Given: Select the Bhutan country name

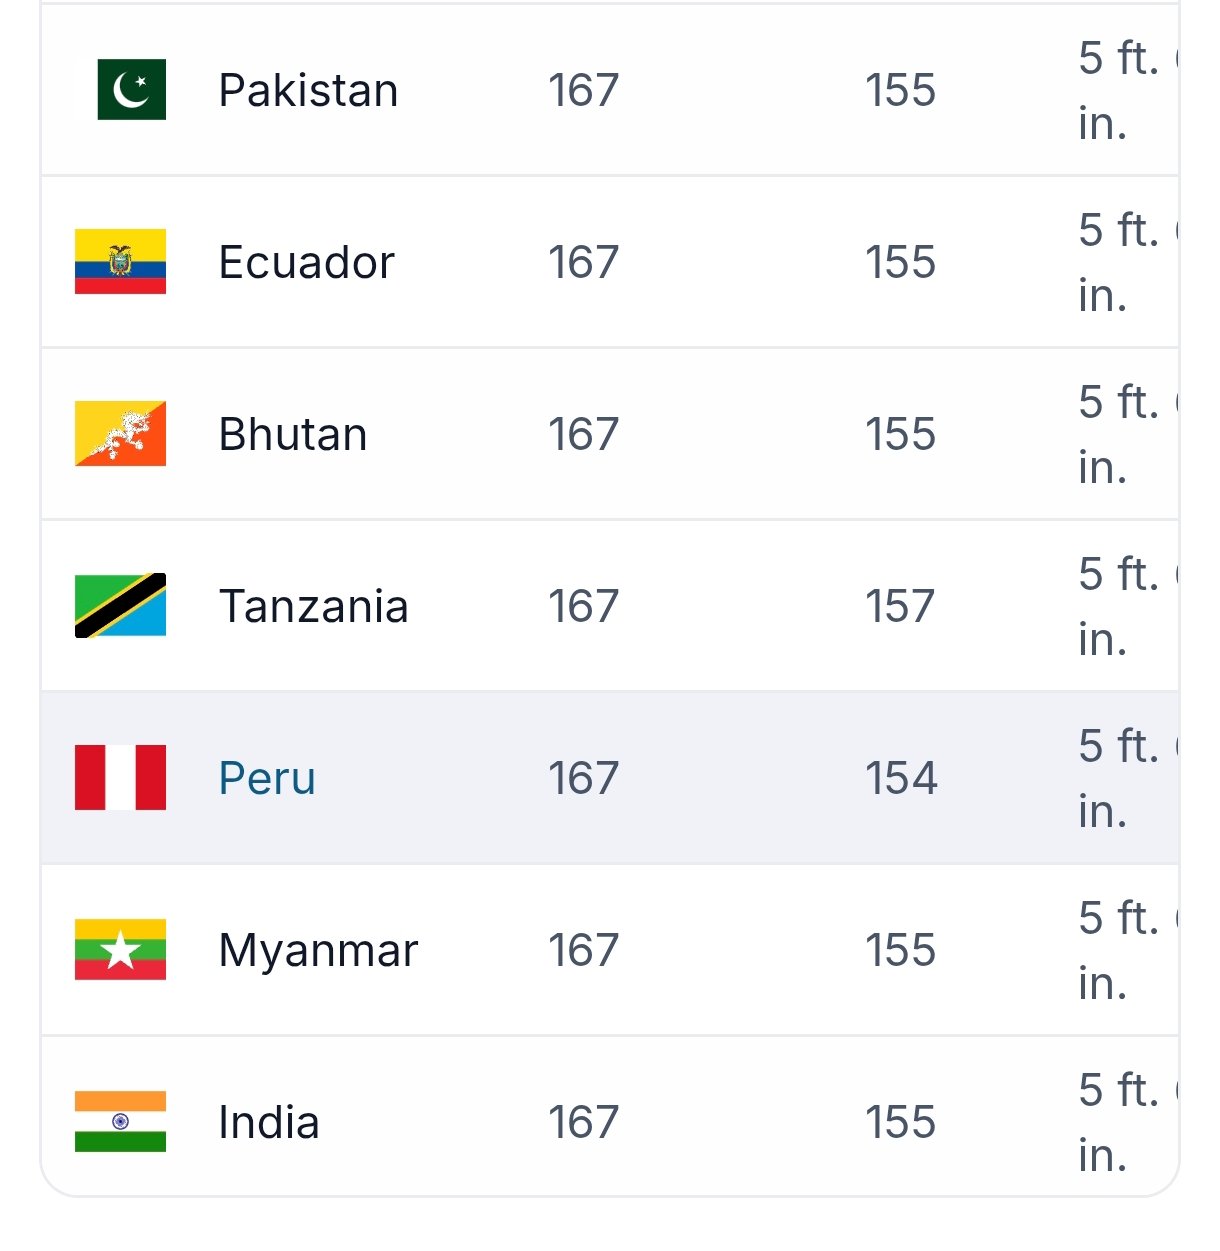Looking at the screenshot, I should [x=293, y=434].
